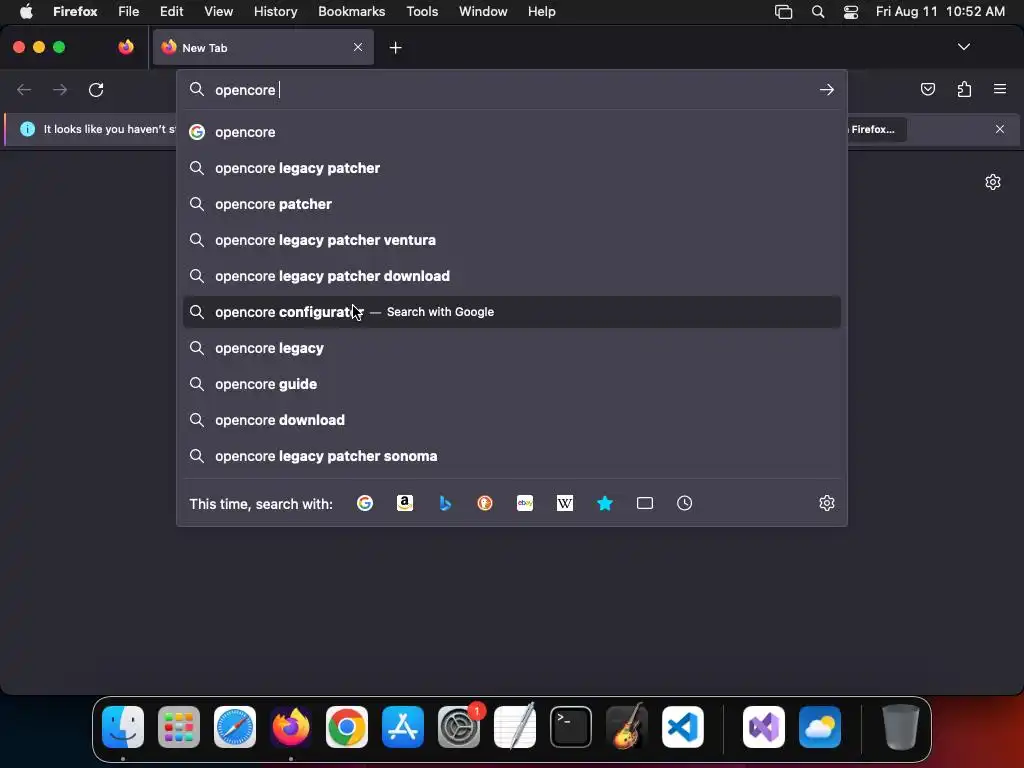1024x768 pixels.
Task: Pick 'opencore legacy patcher ventura' suggestion
Action: pyautogui.click(x=512, y=240)
